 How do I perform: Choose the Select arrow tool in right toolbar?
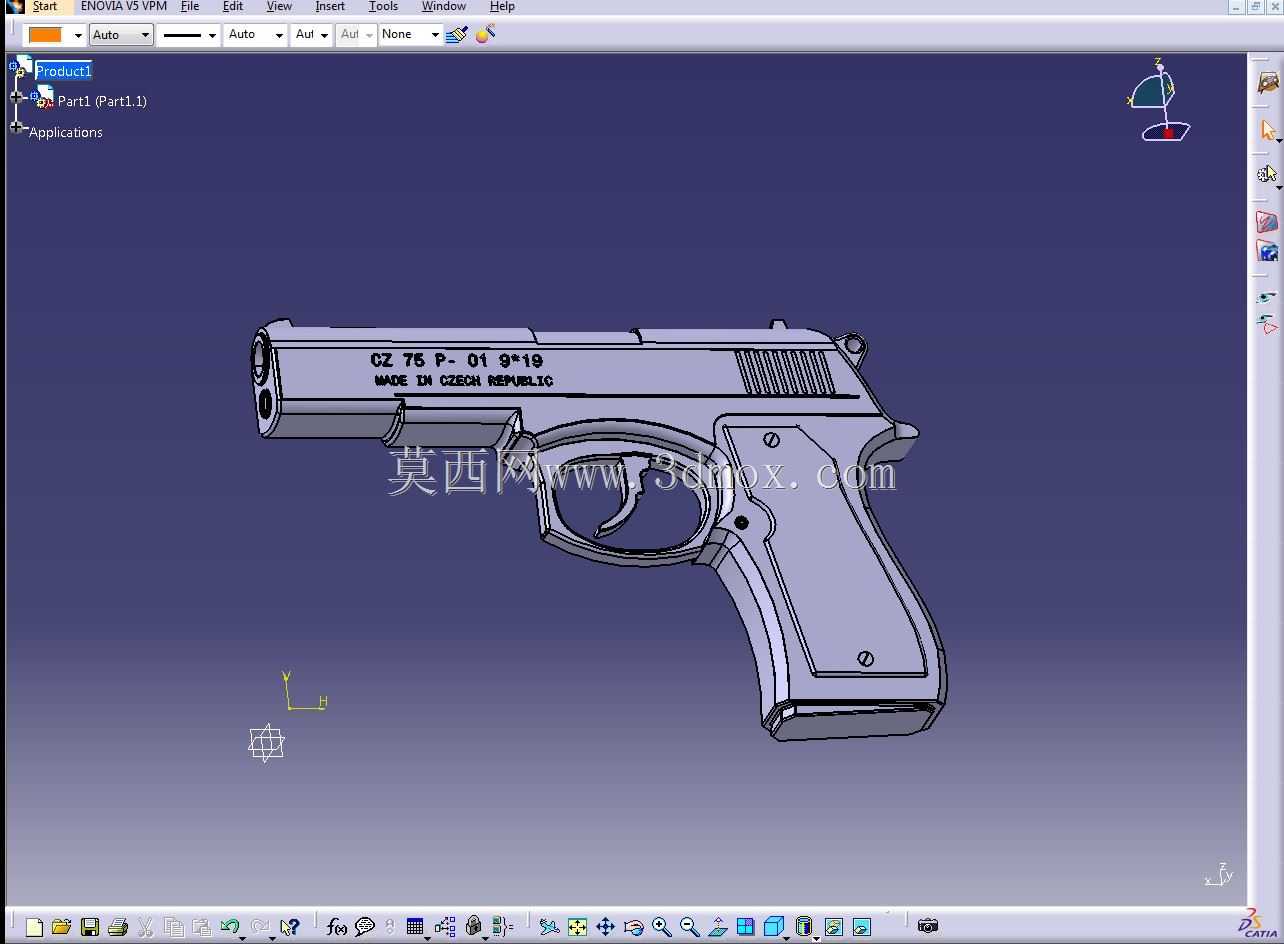tap(1268, 130)
